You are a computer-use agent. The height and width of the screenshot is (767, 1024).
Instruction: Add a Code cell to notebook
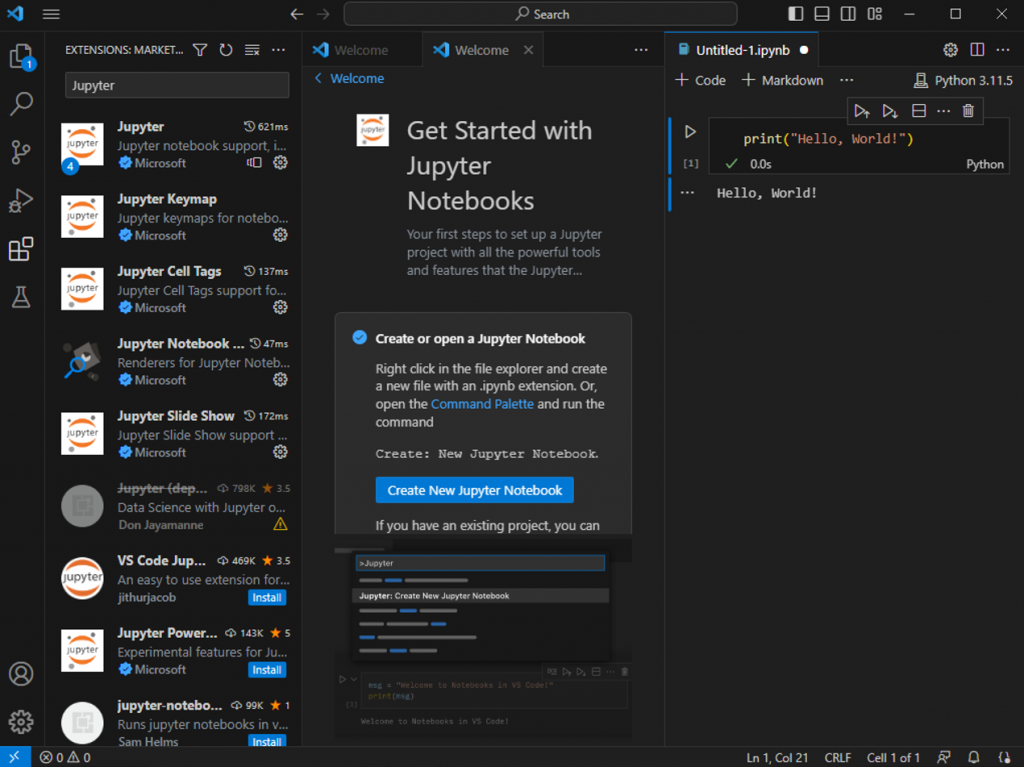[701, 80]
